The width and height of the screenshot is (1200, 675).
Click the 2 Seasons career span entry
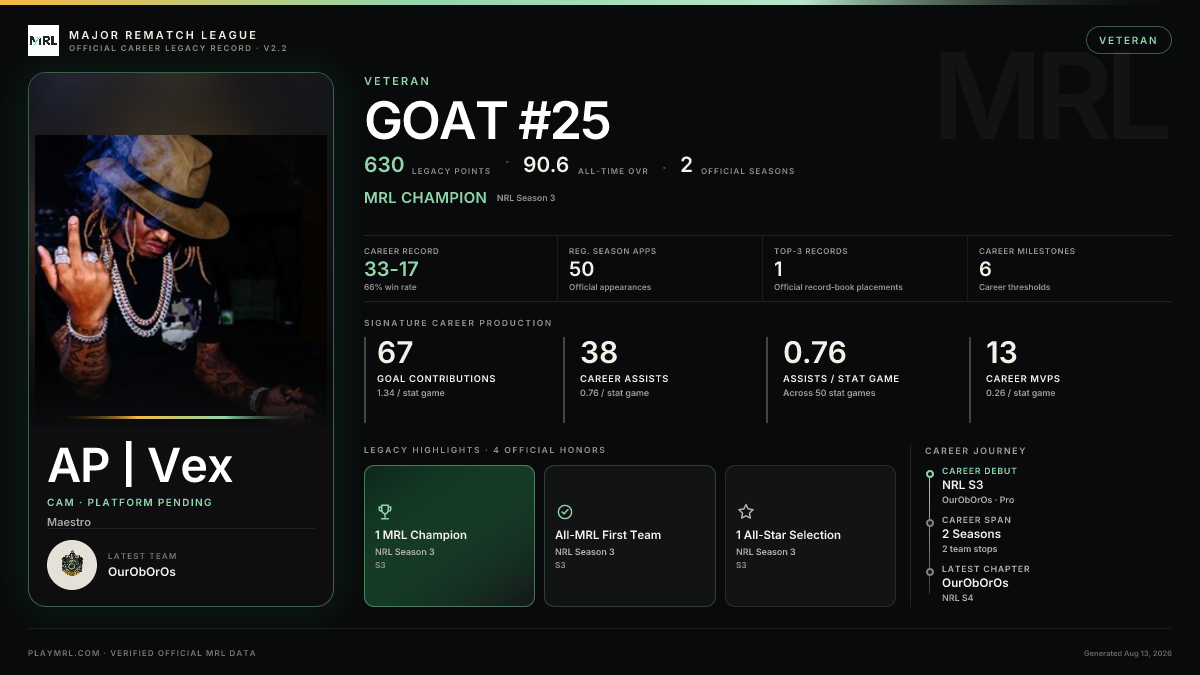971,534
